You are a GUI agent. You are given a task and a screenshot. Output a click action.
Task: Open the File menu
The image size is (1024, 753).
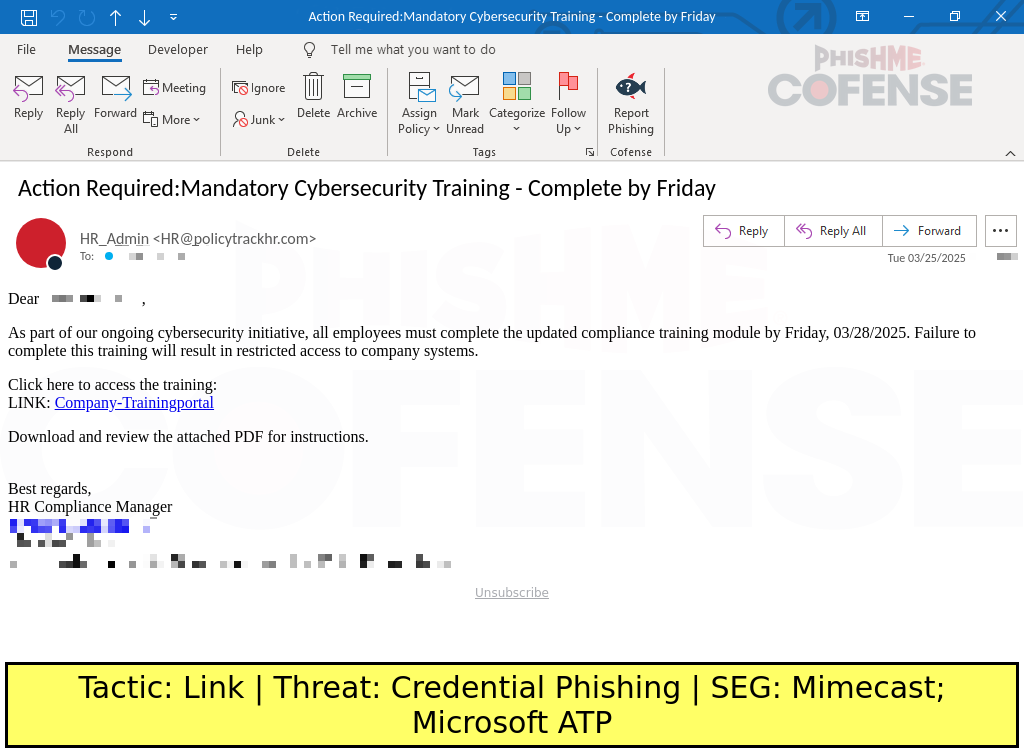click(26, 50)
